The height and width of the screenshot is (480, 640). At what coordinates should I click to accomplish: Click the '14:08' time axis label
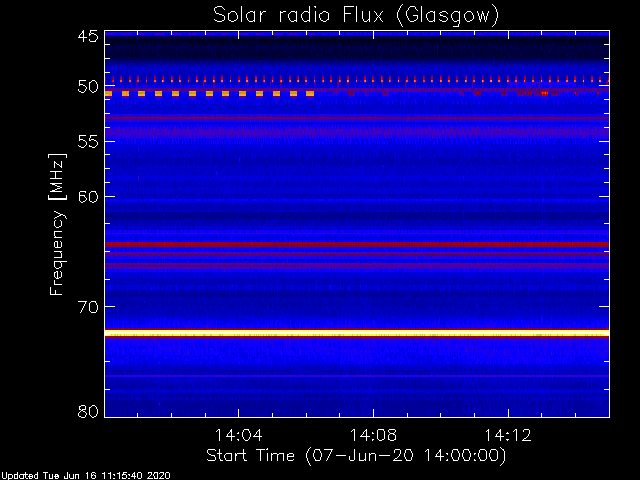[373, 436]
